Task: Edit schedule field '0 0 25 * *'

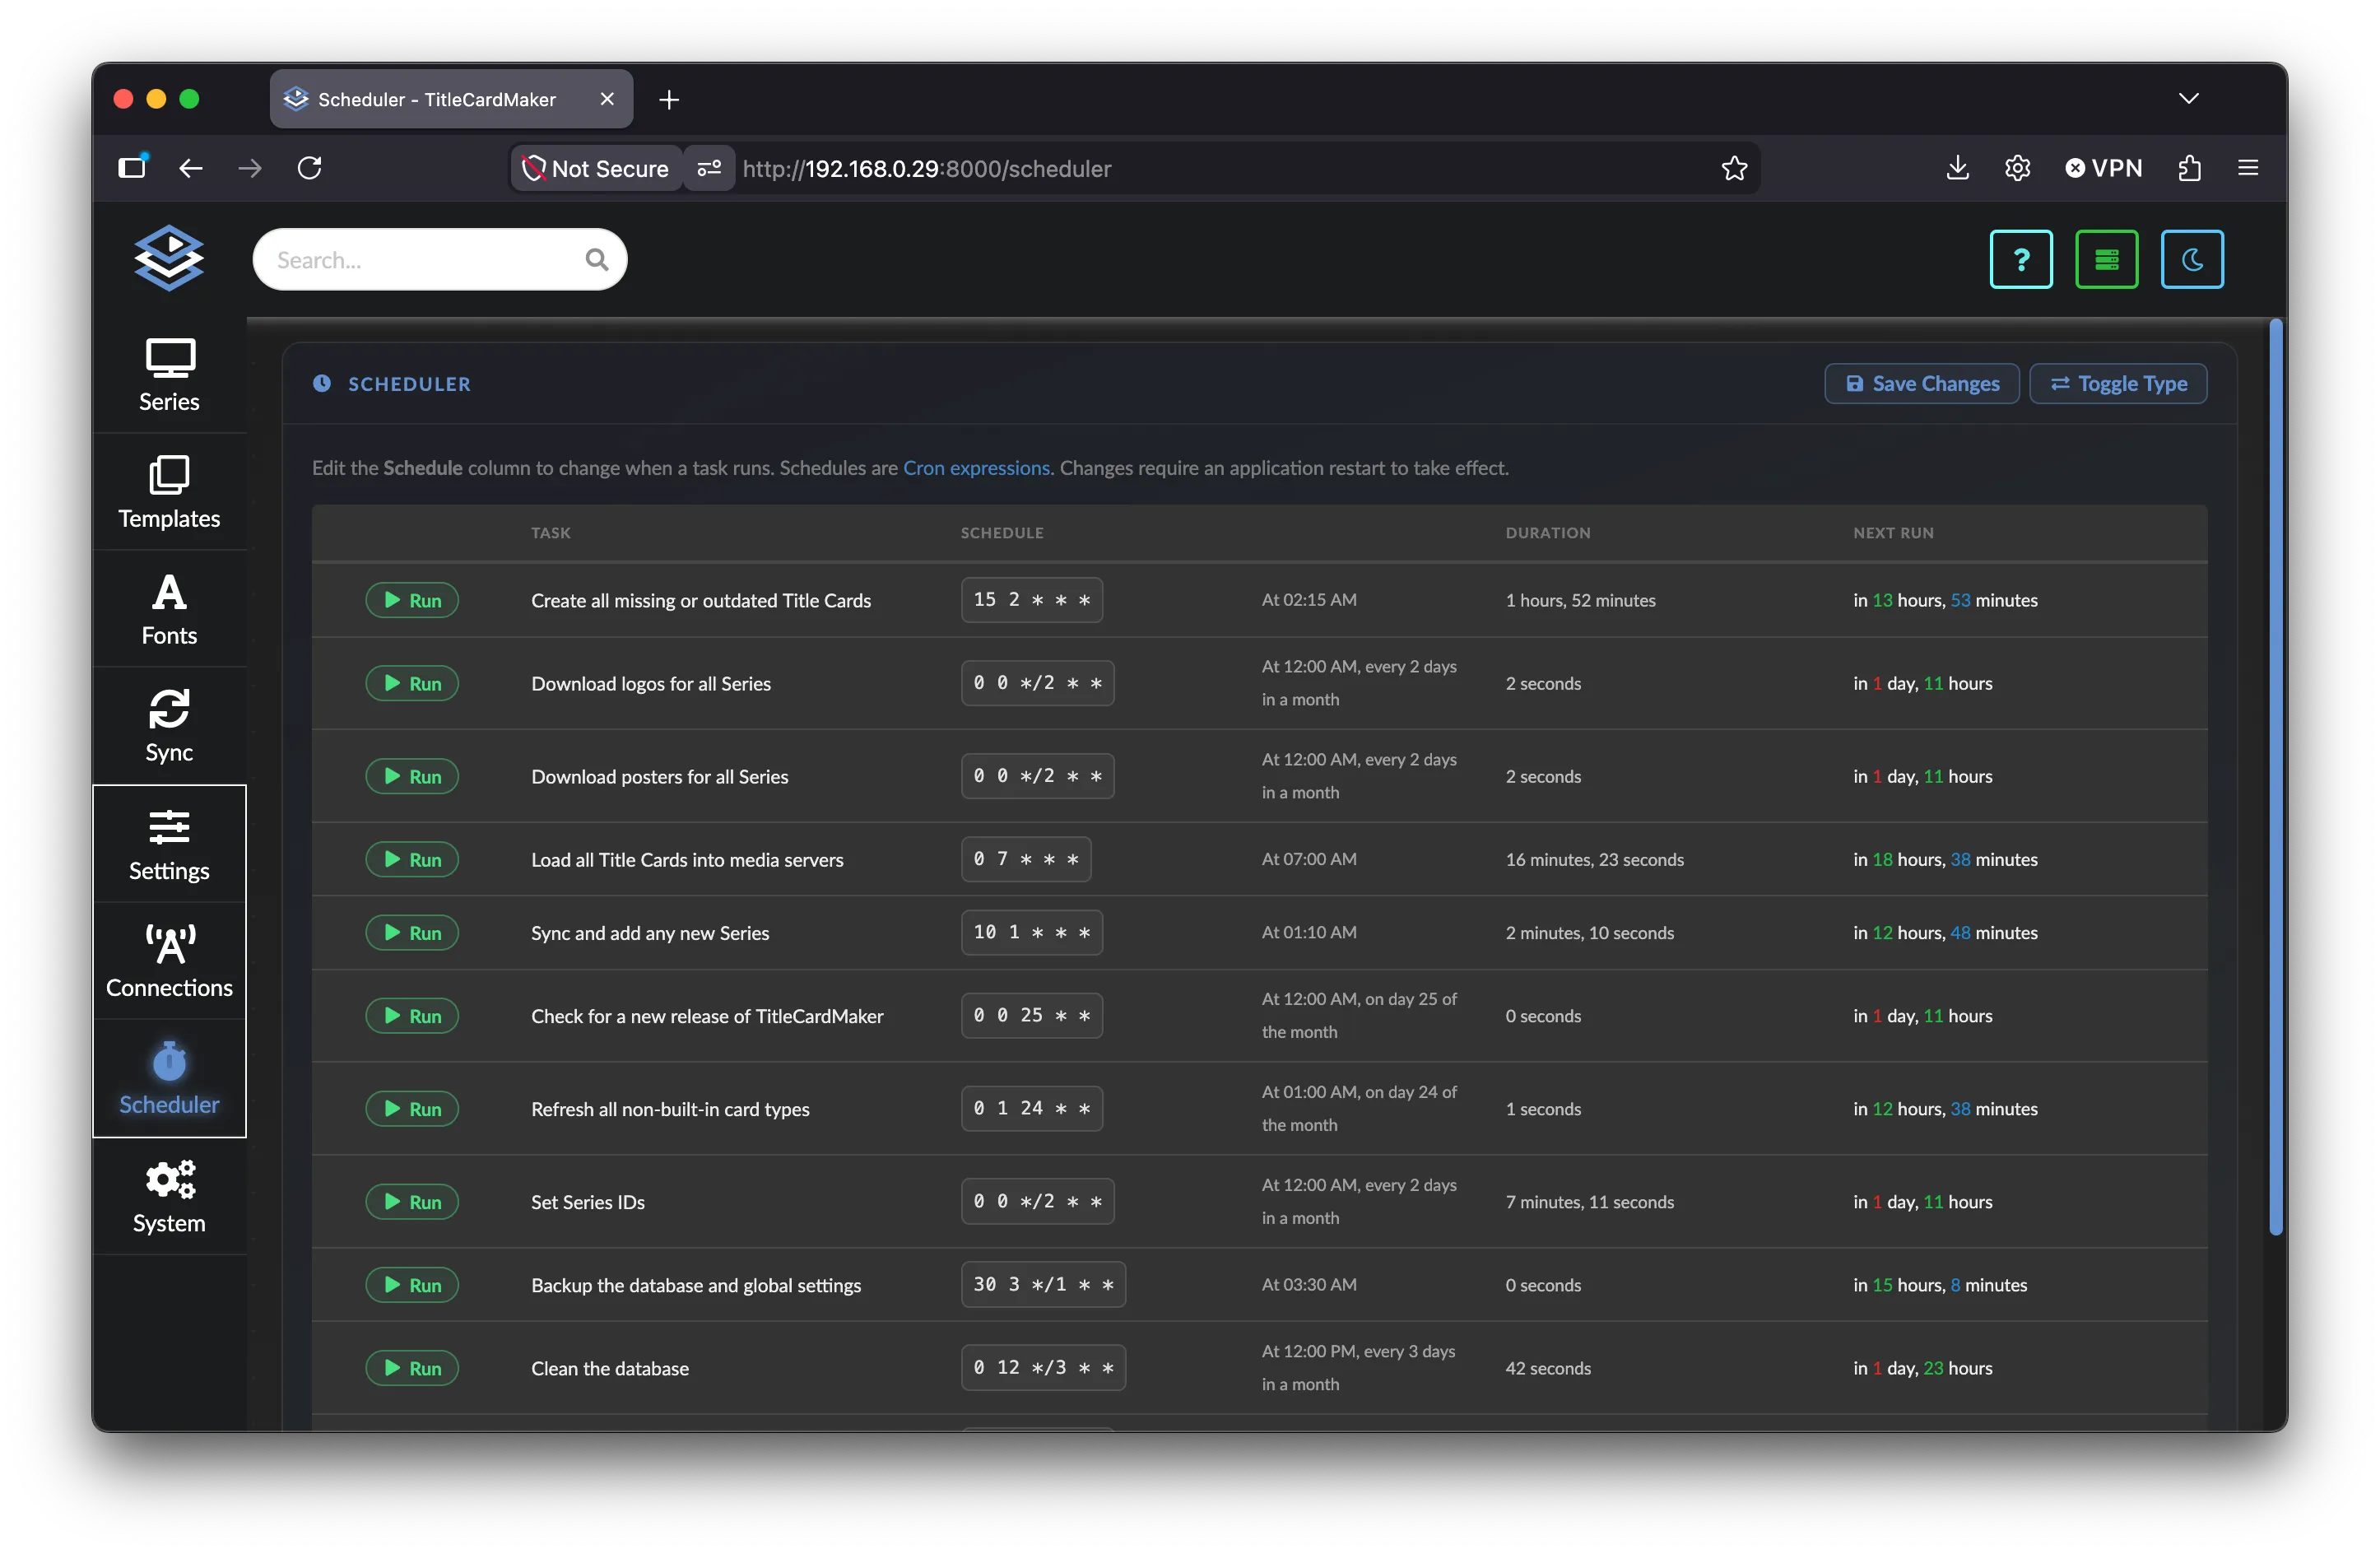Action: pos(1032,1015)
